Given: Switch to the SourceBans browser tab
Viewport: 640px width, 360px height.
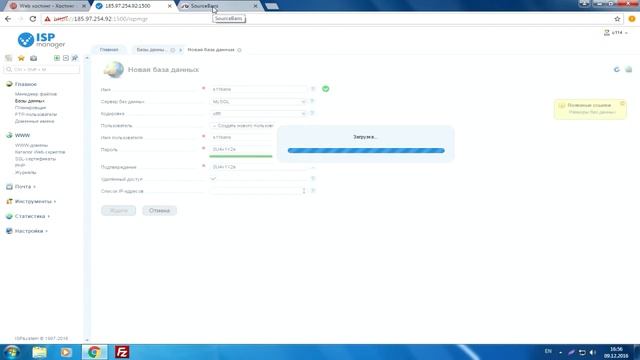Looking at the screenshot, I should (219, 6).
